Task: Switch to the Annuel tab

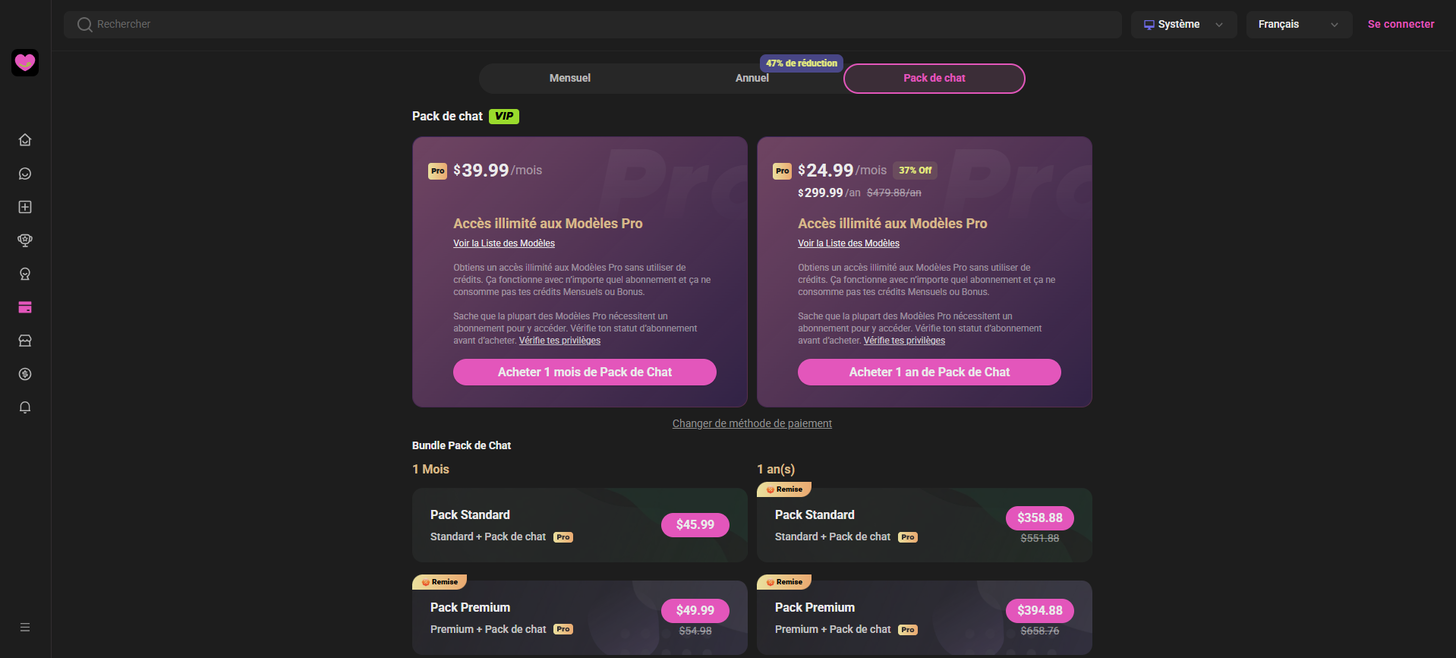Action: (x=752, y=78)
